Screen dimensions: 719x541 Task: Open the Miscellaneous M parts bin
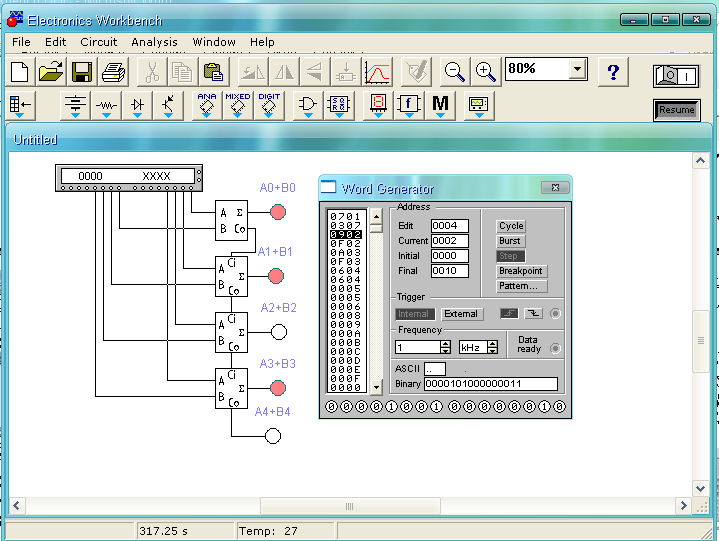[440, 106]
